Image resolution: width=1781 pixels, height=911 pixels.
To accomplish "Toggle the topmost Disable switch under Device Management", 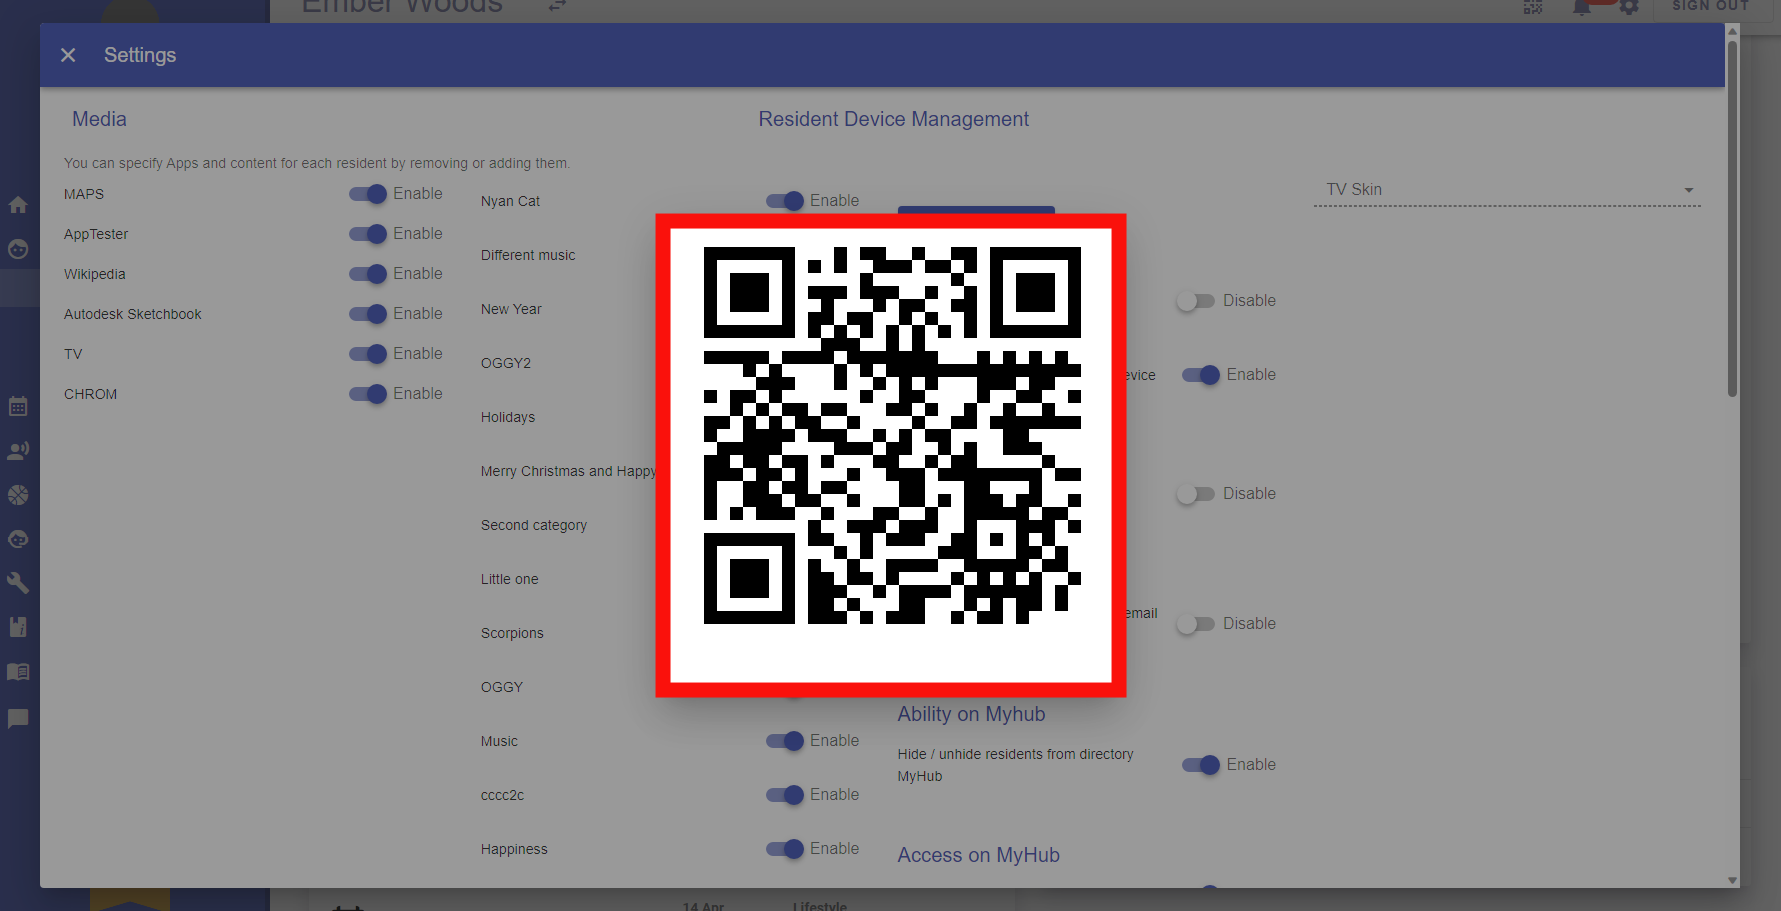I will coord(1196,301).
